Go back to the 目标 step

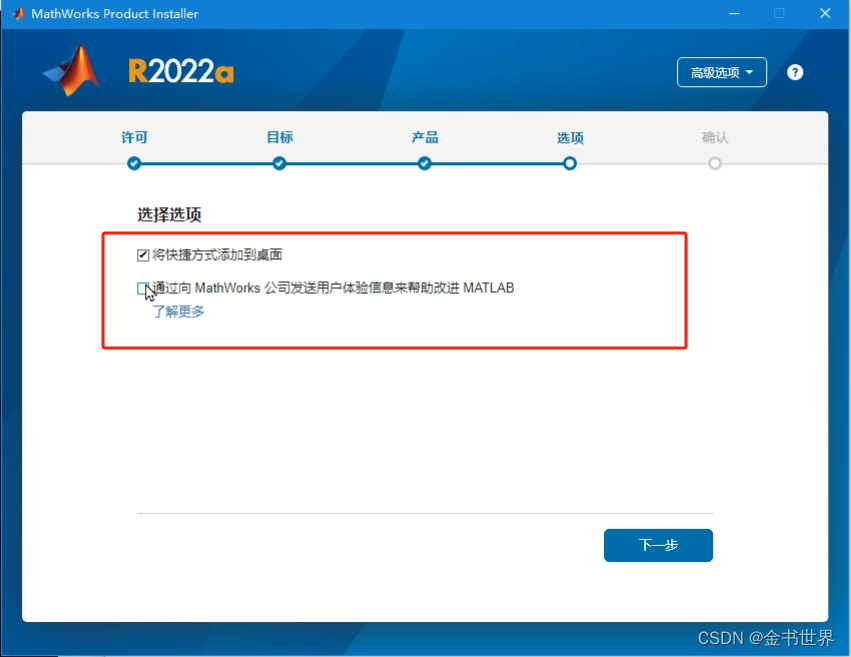(x=280, y=137)
